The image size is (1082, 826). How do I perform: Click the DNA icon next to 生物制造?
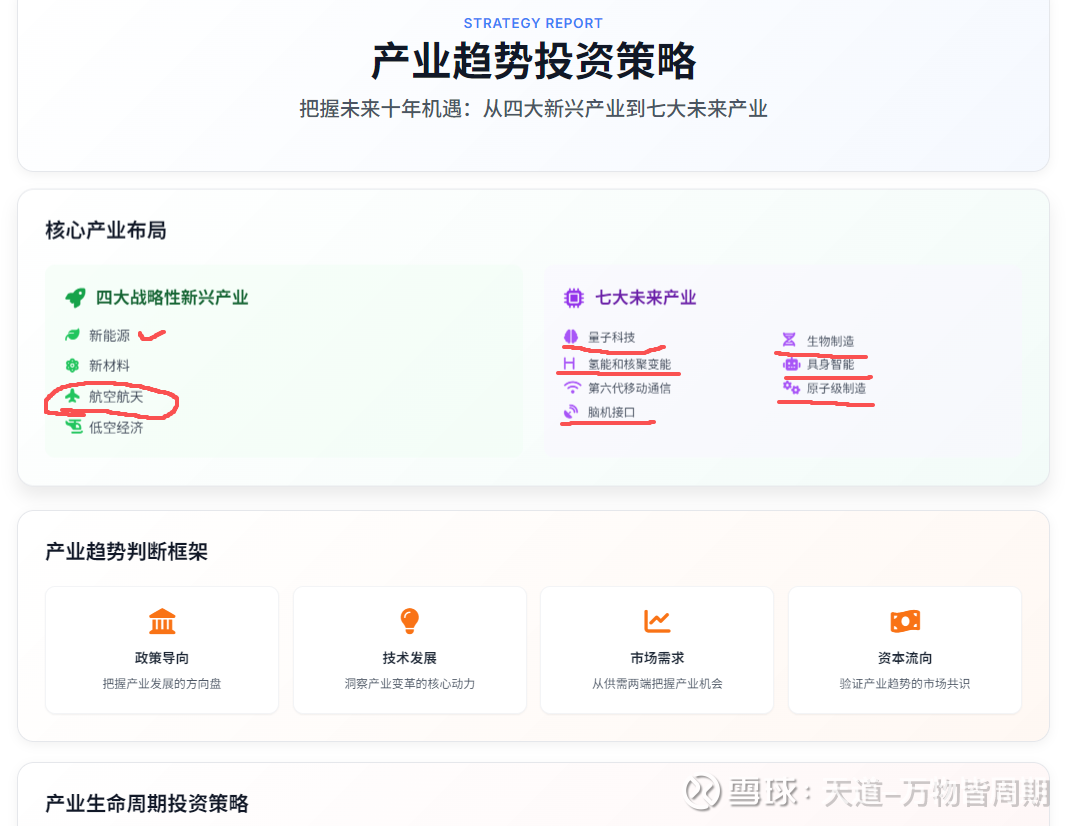coord(789,340)
